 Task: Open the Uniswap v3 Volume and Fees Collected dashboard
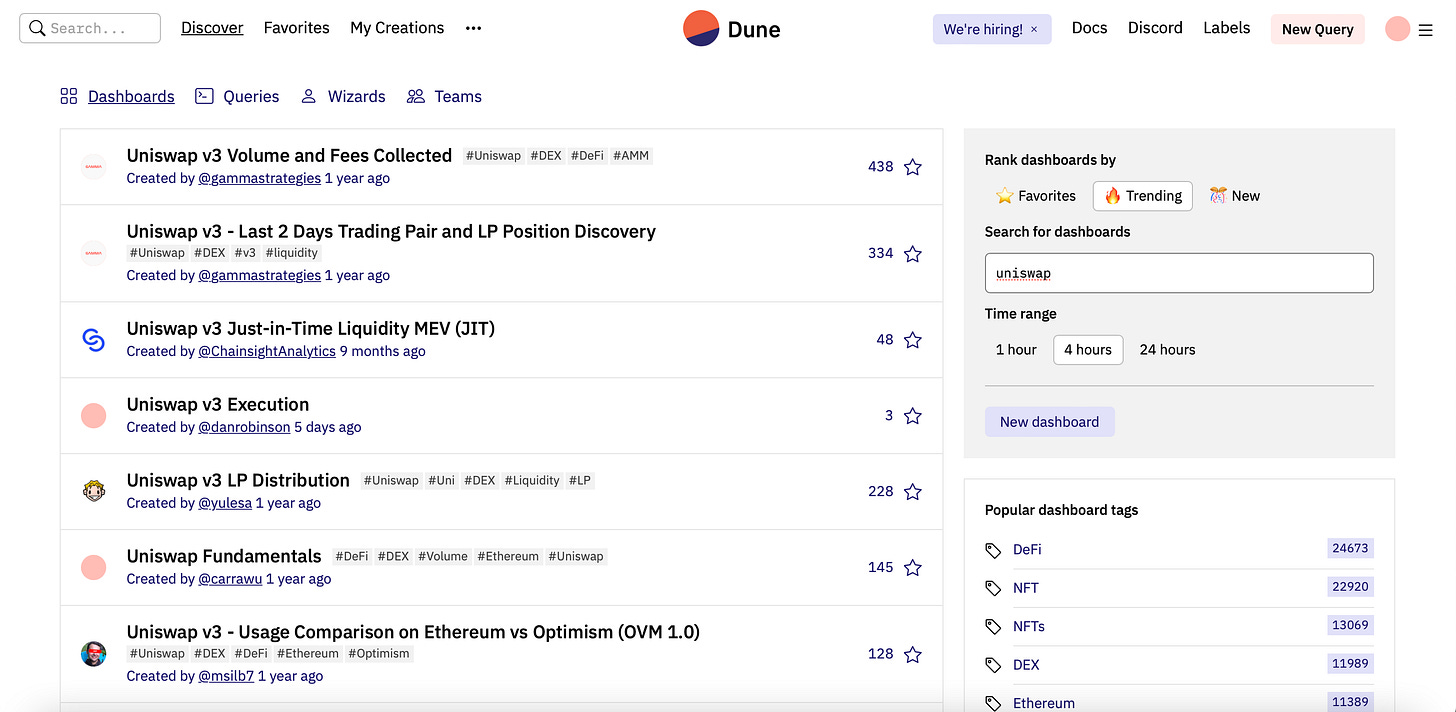(x=289, y=155)
